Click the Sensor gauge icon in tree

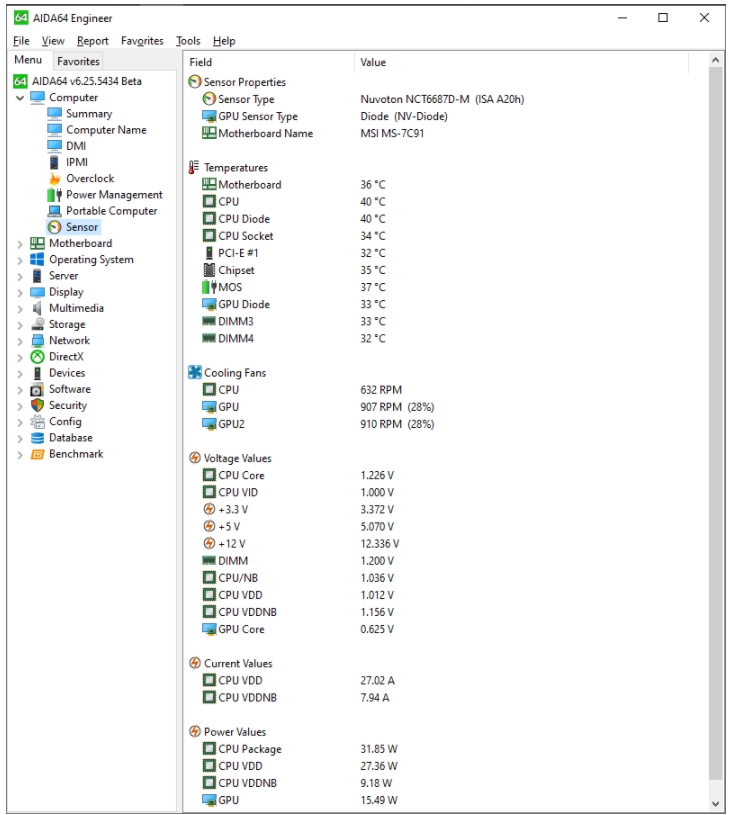click(55, 227)
